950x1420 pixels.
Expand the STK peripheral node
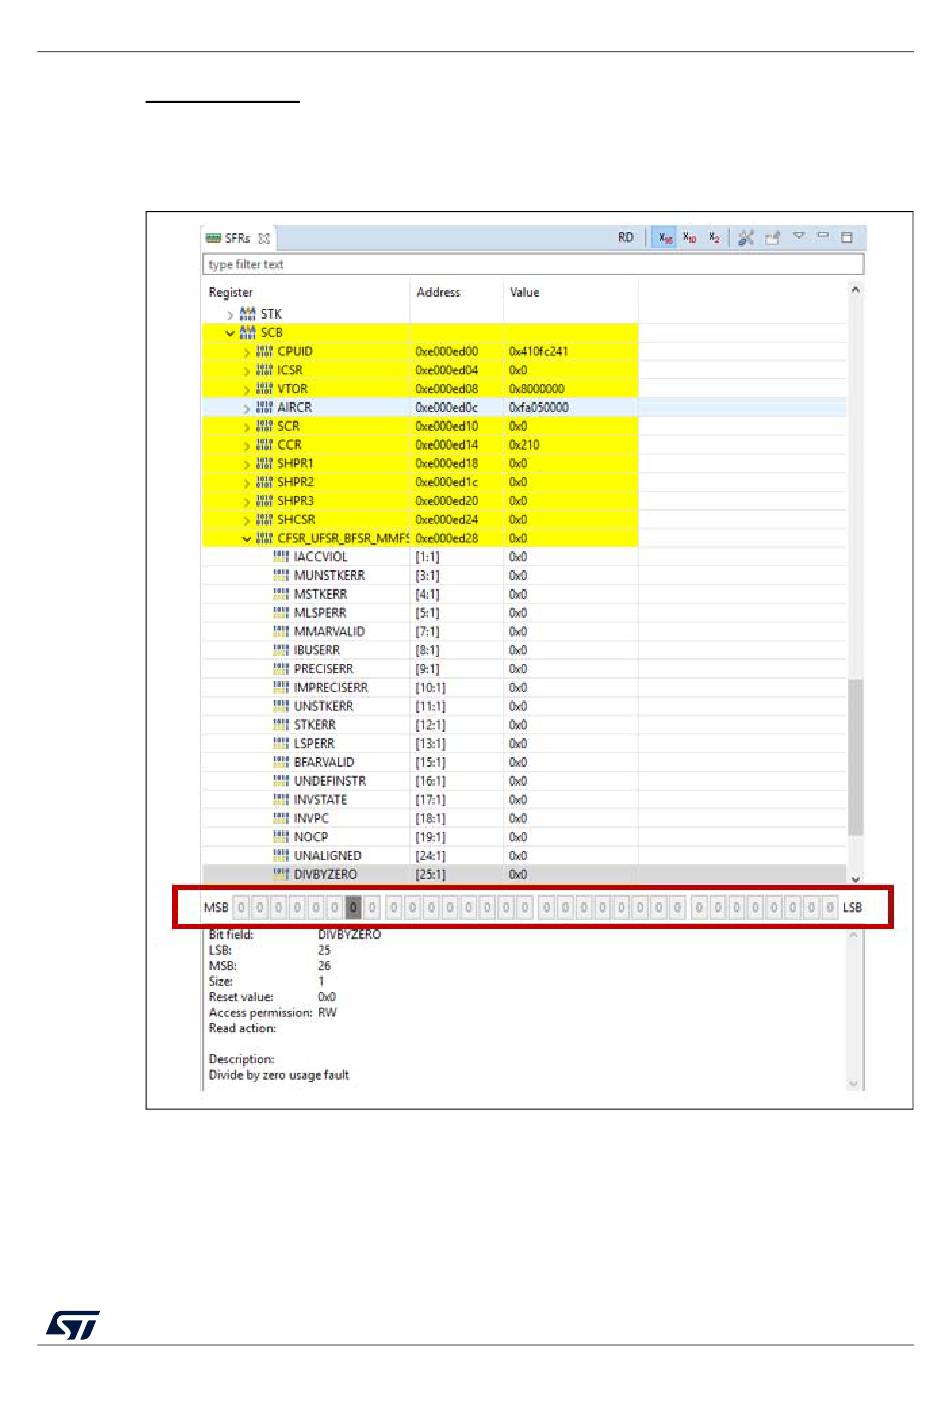pyautogui.click(x=230, y=315)
